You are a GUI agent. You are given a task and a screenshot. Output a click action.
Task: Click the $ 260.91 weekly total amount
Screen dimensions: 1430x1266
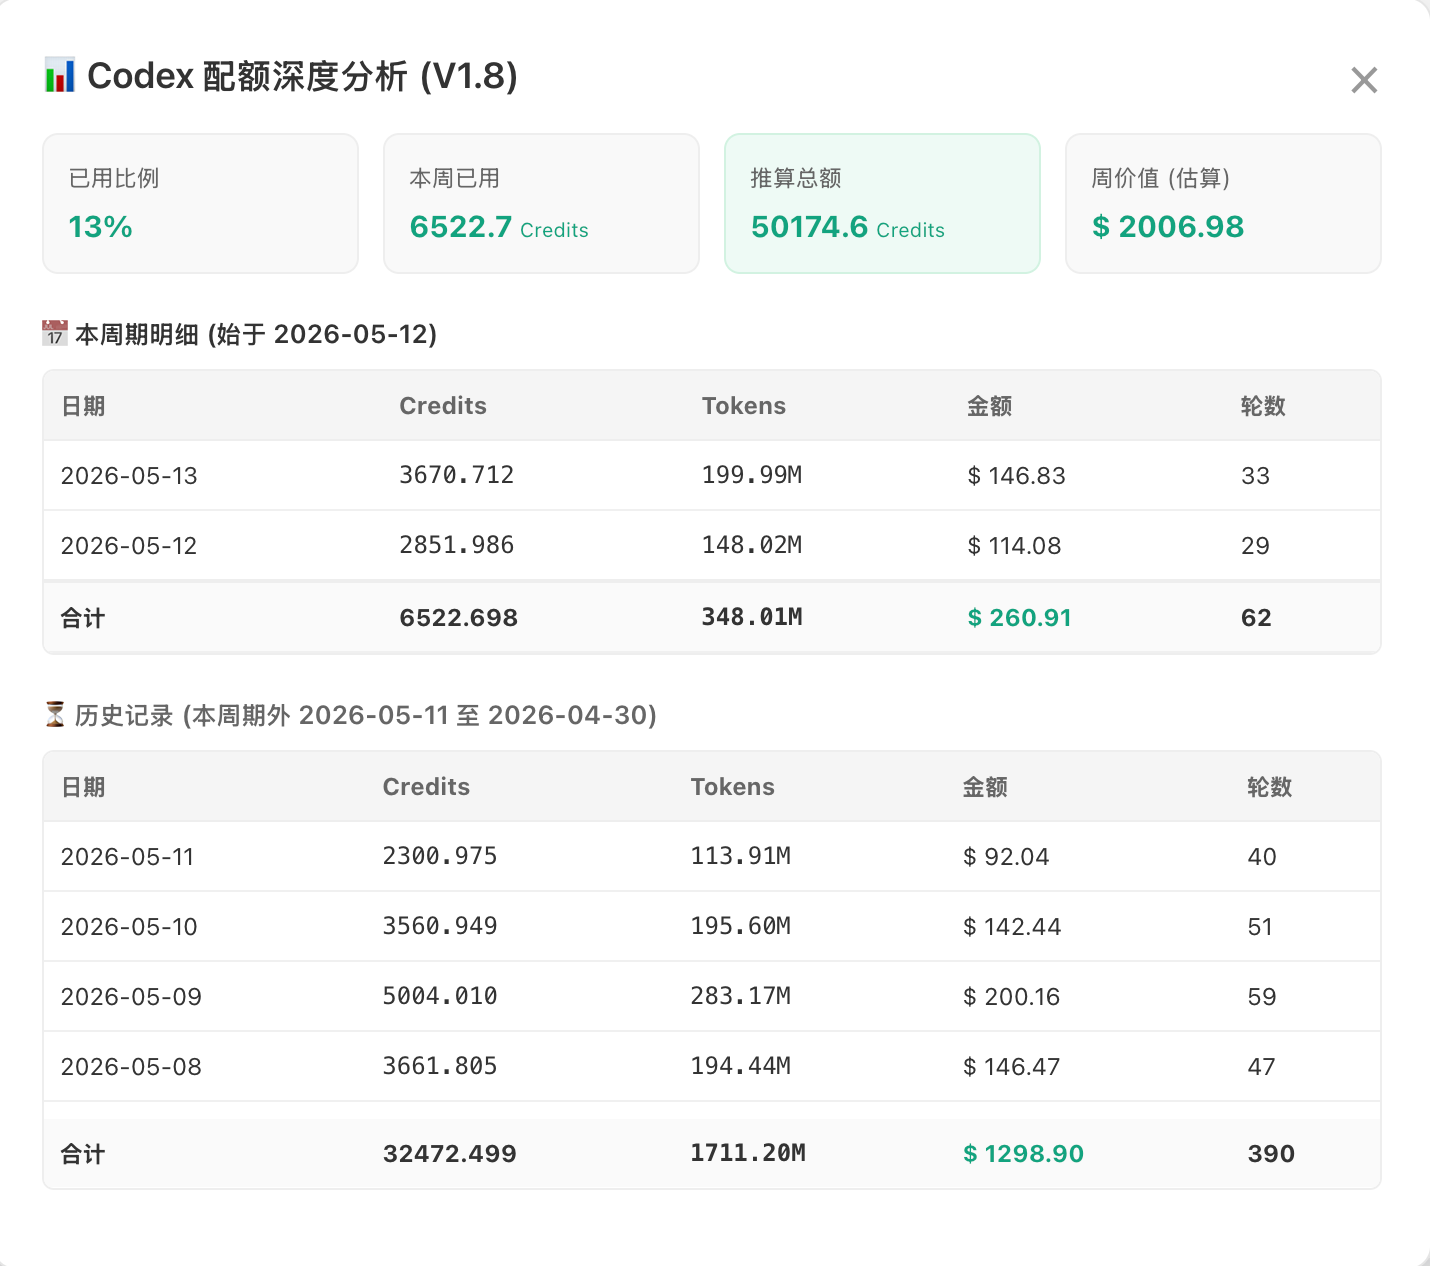1019,618
